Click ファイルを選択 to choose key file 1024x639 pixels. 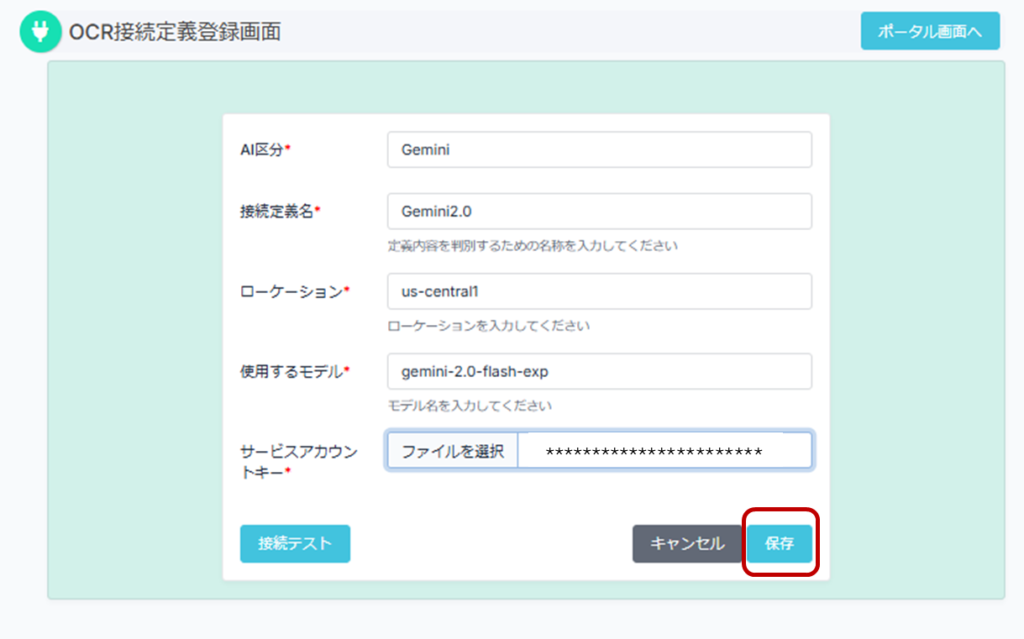pos(453,451)
